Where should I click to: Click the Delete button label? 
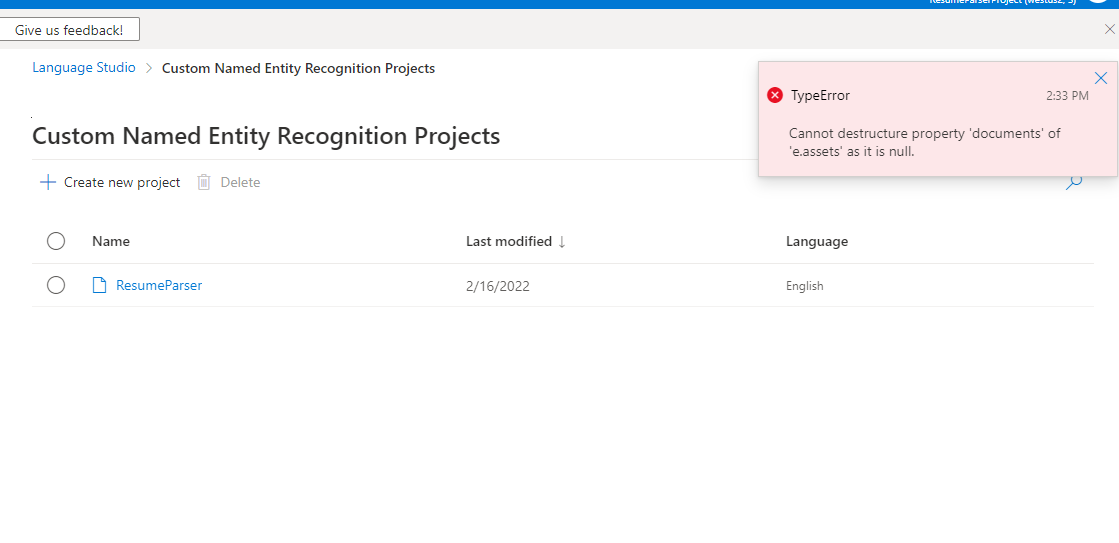(x=240, y=182)
